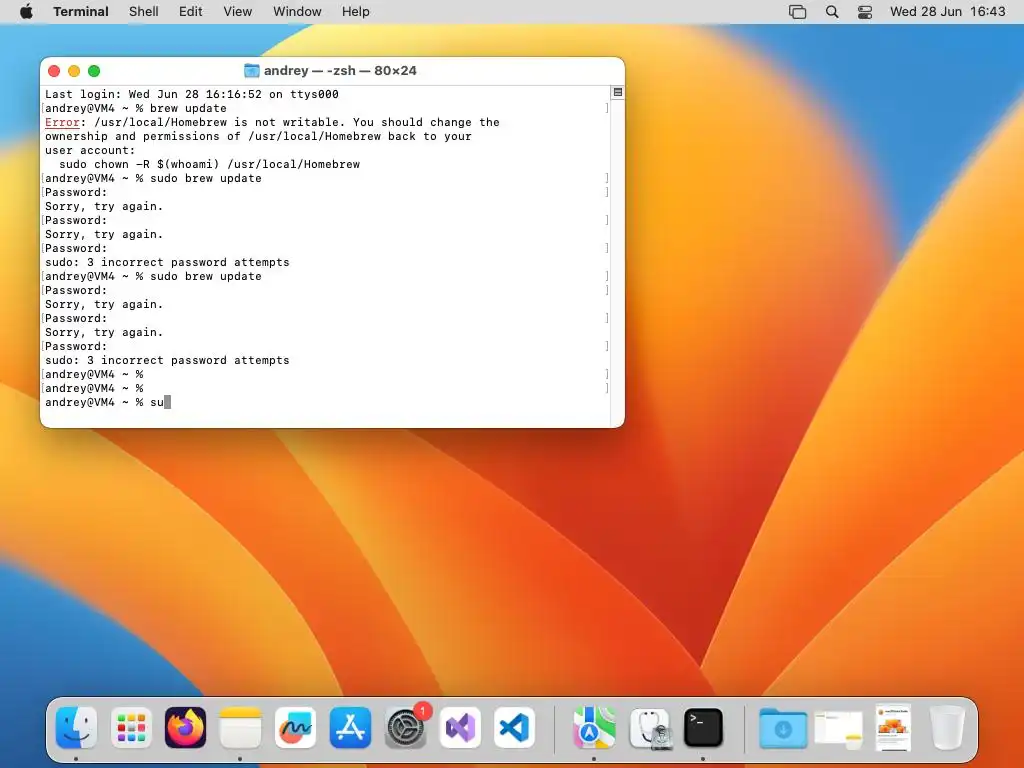
Task: Click the Stage Manager windows icon in menu bar
Action: pos(797,12)
